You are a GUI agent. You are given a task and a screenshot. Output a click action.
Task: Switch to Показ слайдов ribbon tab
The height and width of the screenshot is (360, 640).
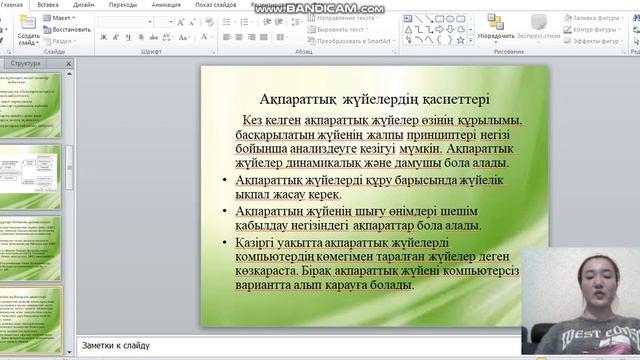click(x=216, y=5)
